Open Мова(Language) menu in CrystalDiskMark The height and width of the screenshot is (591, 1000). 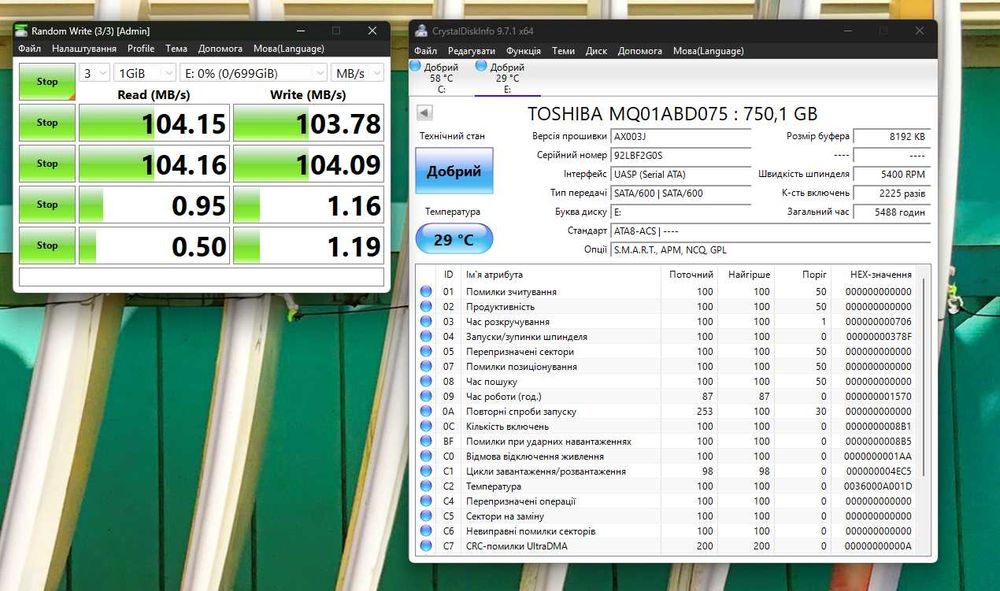tap(288, 48)
